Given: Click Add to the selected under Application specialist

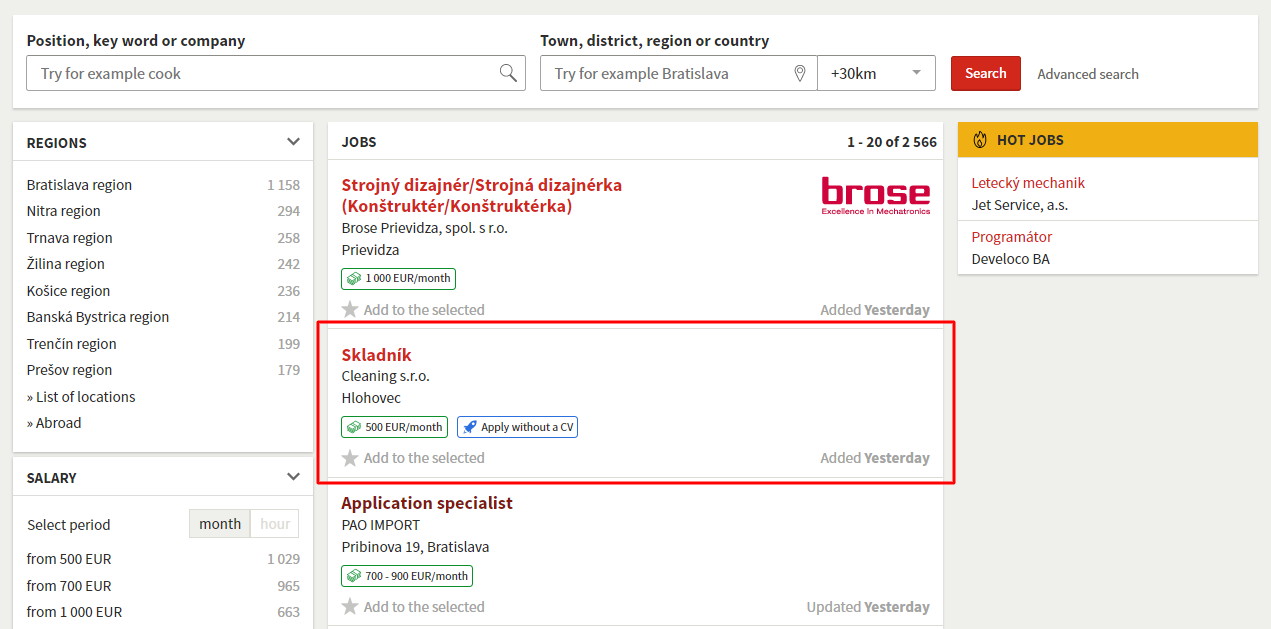Looking at the screenshot, I should coord(424,607).
